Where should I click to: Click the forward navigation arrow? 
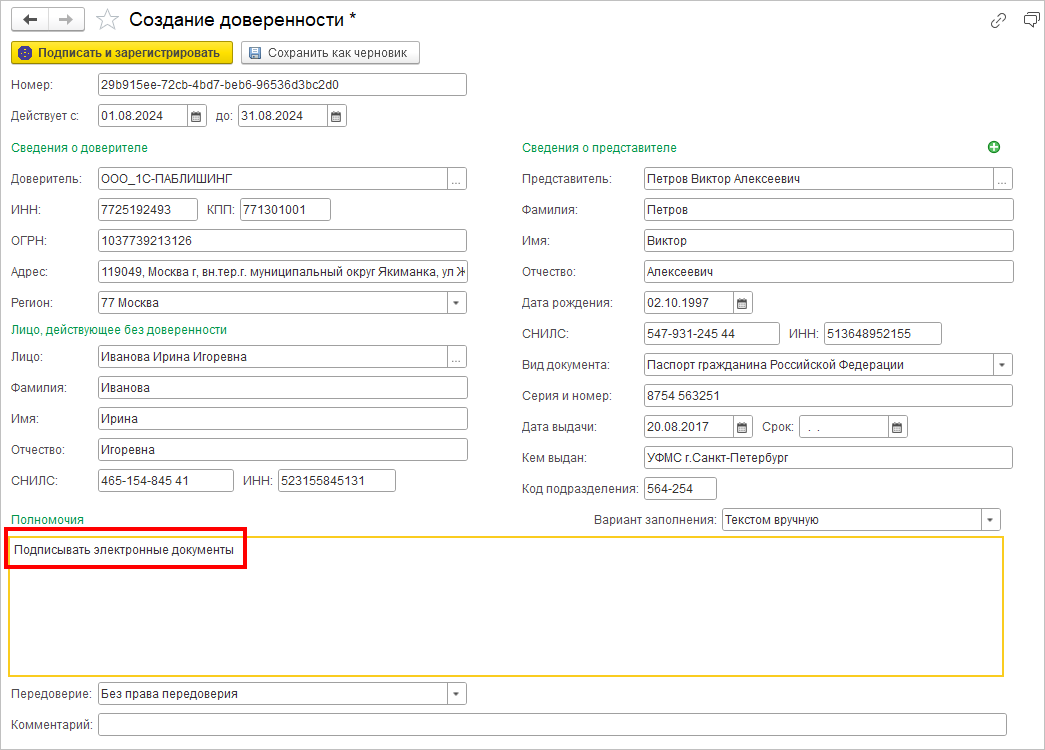pos(66,20)
